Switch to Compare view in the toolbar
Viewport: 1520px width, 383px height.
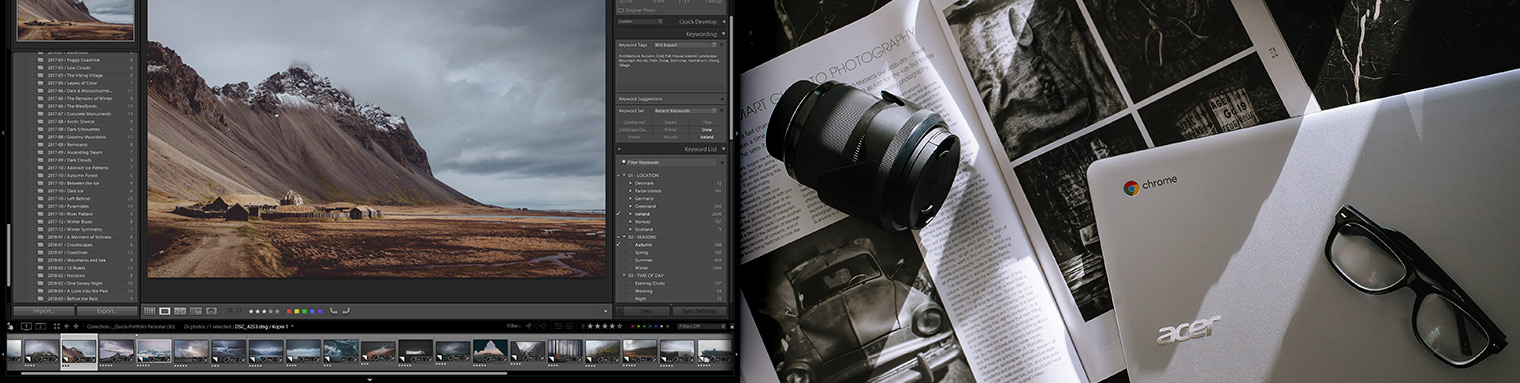180,311
